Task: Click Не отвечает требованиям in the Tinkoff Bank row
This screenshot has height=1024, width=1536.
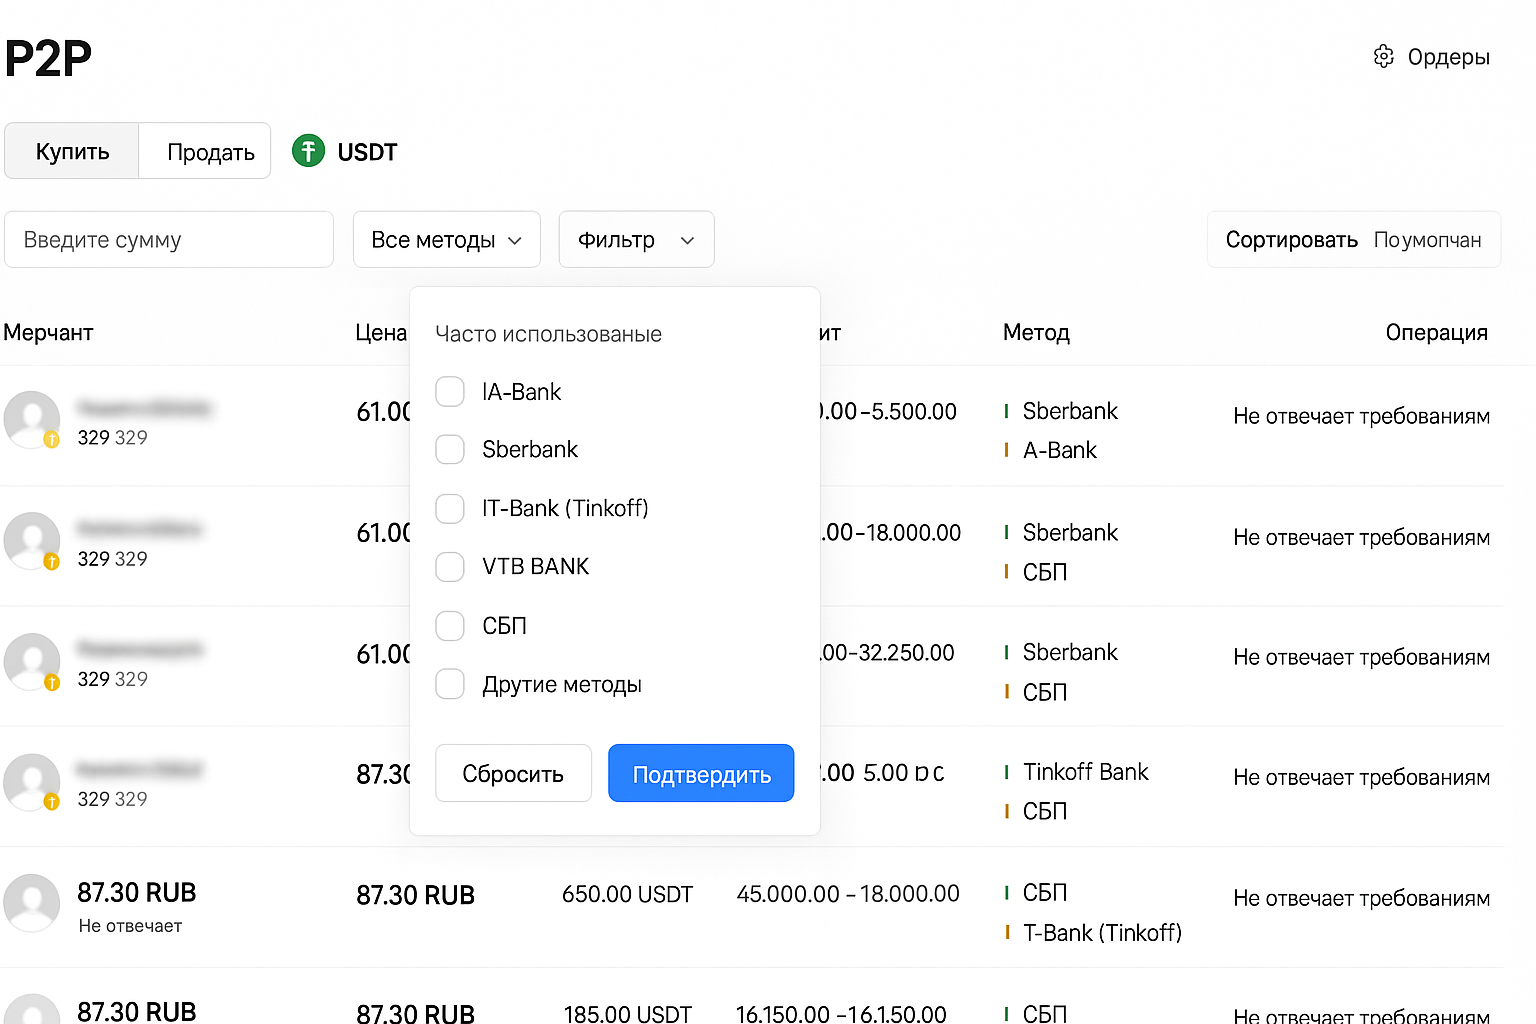Action: click(x=1361, y=777)
